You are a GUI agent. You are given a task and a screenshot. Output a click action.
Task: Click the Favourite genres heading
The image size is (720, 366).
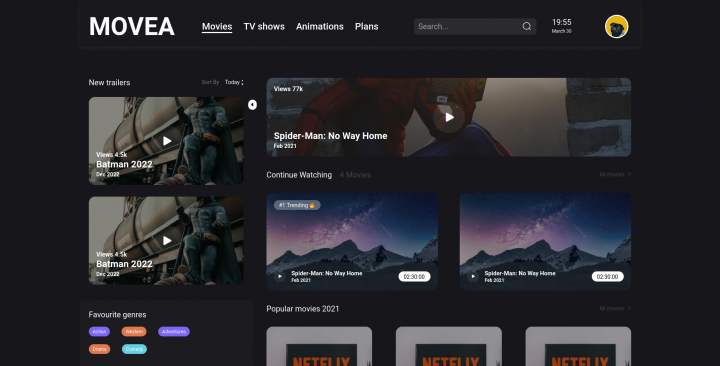[118, 315]
